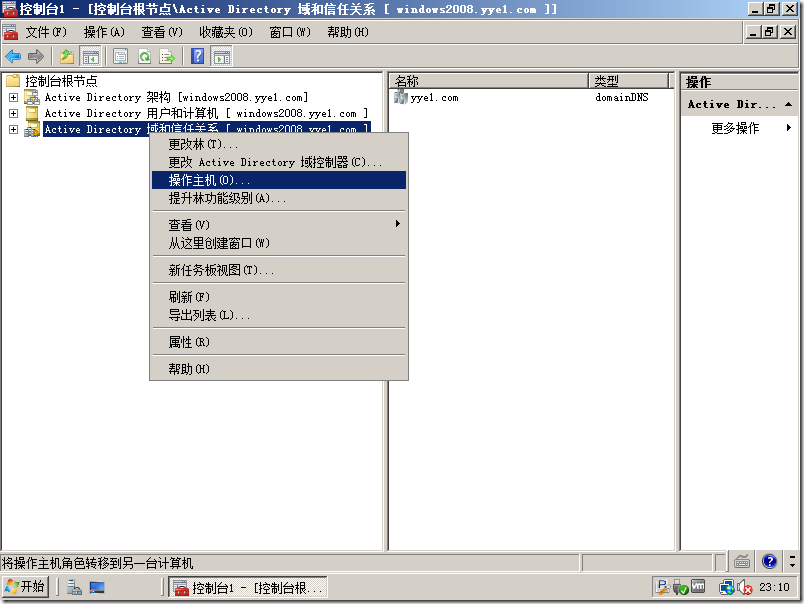The image size is (804, 604).
Task: Click the console root folder icon
Action: coord(13,80)
